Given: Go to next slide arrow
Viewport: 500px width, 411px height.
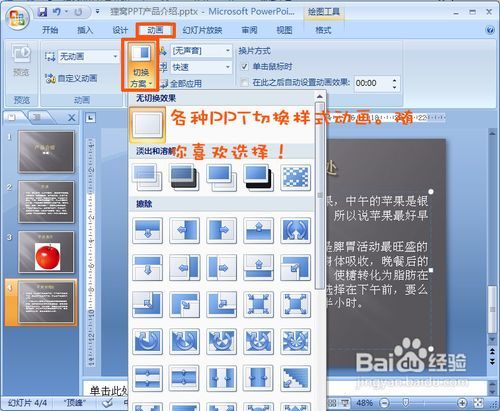Looking at the screenshot, I should (493, 361).
